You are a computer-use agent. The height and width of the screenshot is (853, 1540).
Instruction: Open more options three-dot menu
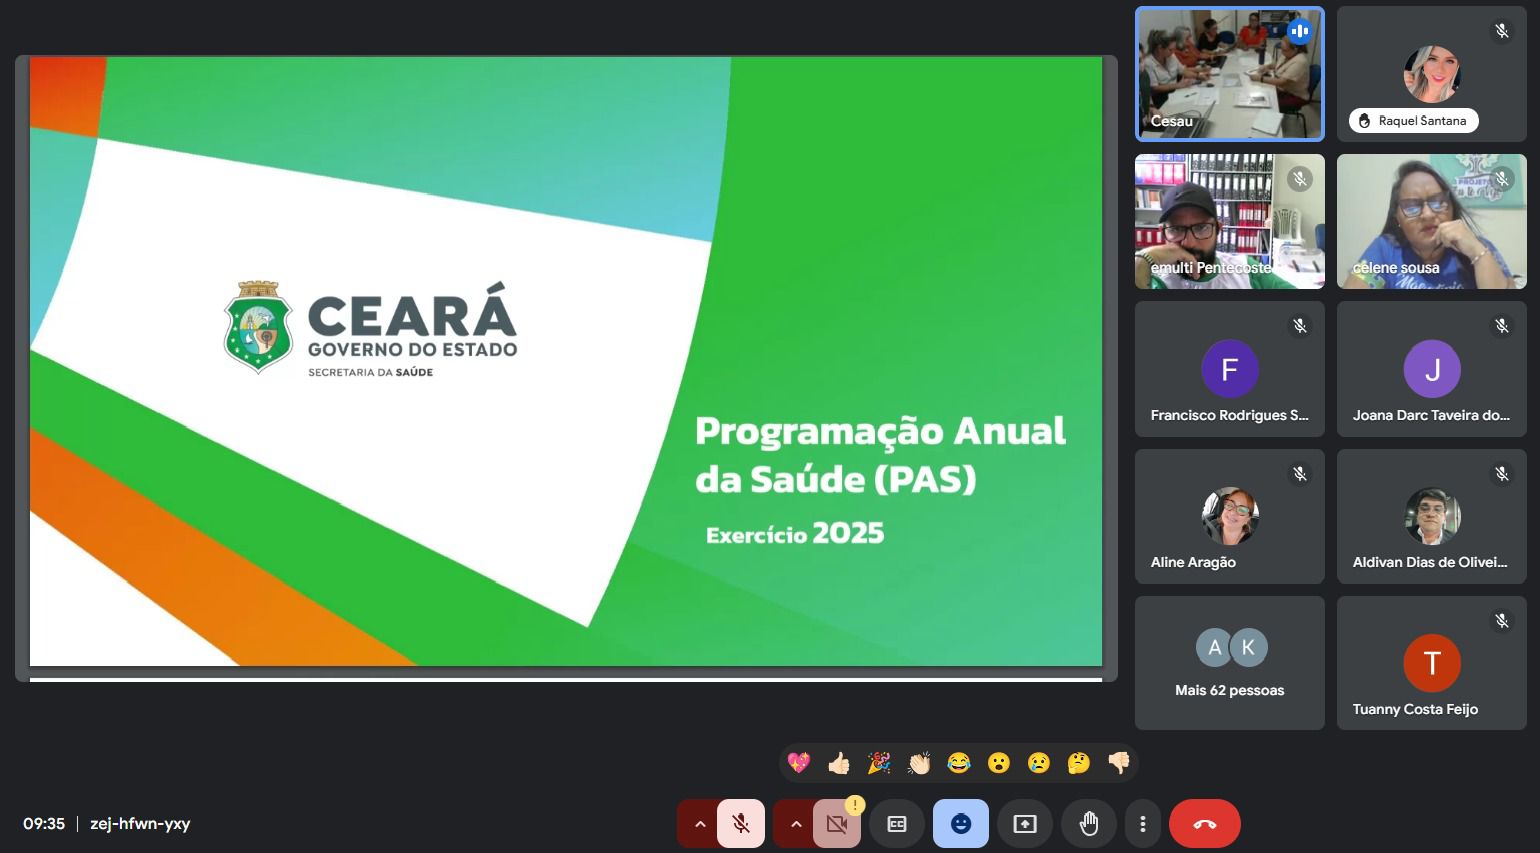tap(1142, 824)
